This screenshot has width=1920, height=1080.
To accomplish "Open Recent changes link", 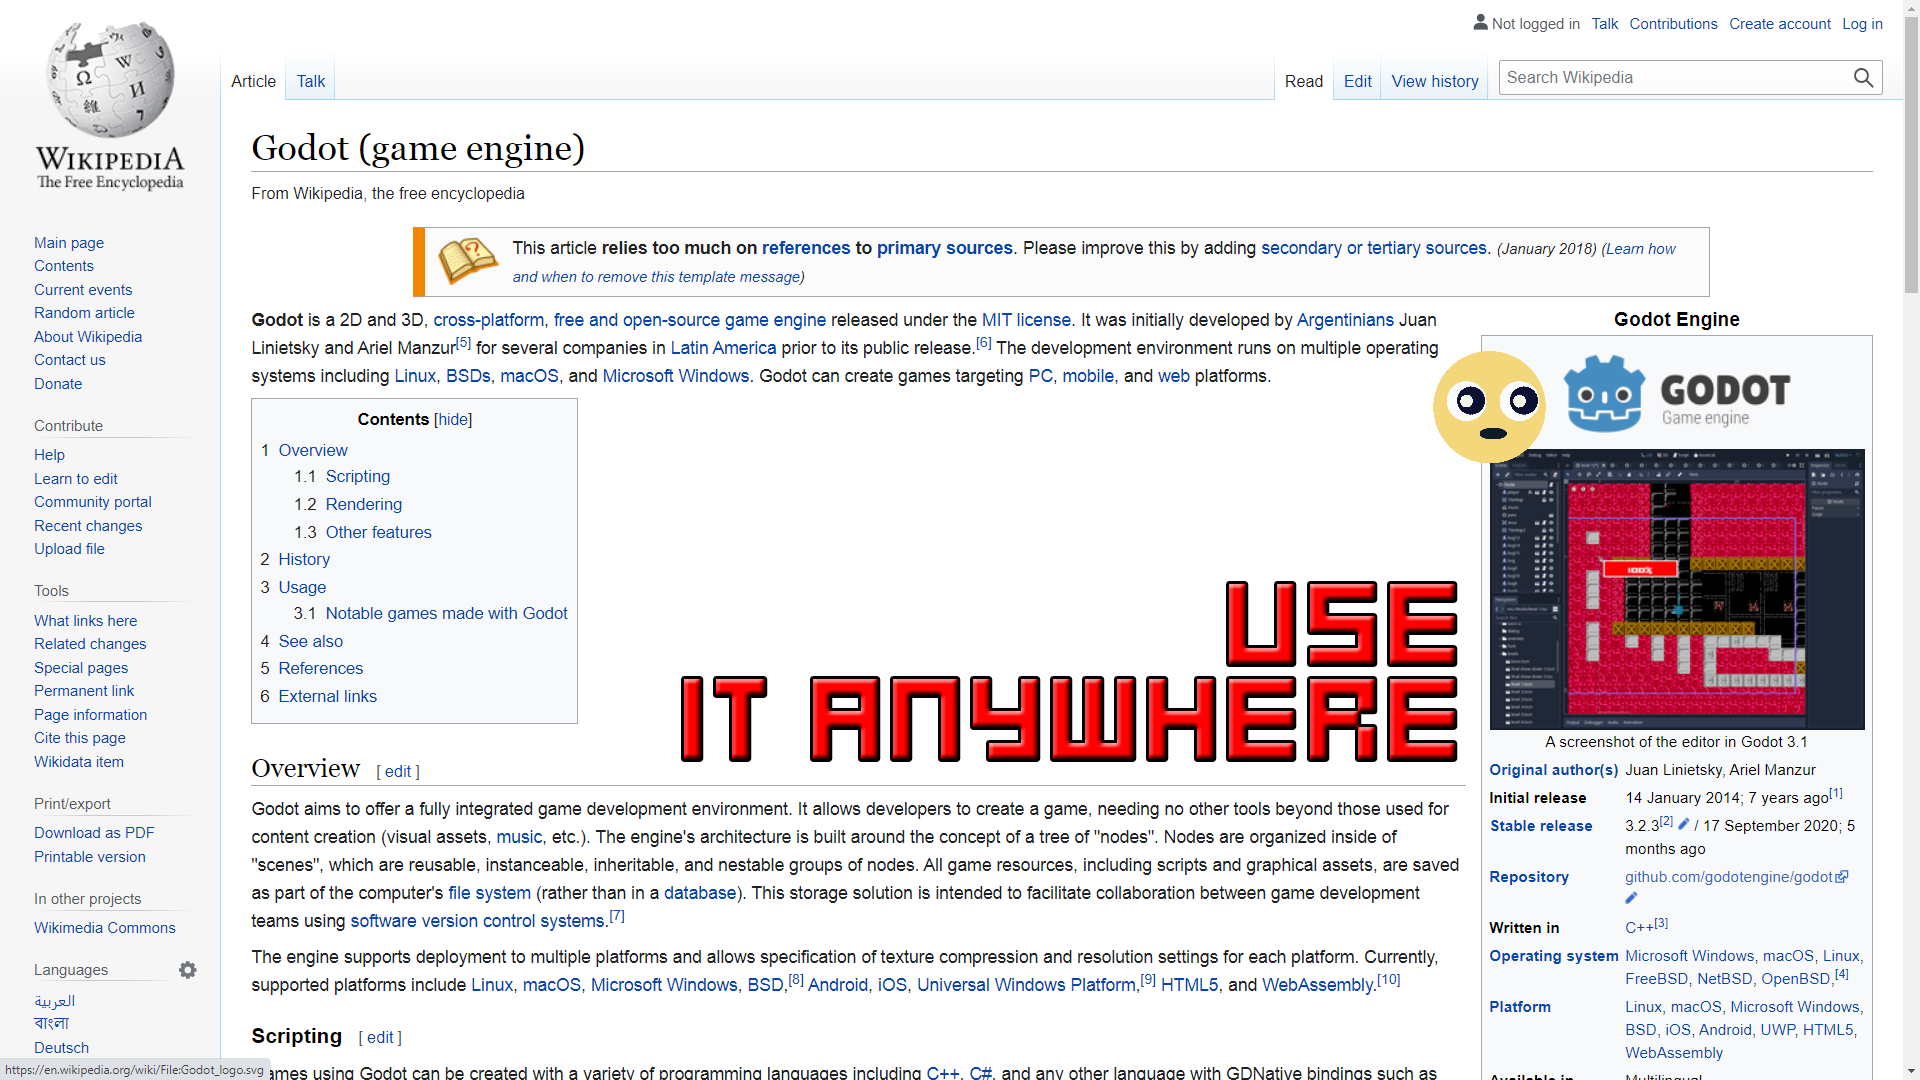I will coord(88,525).
